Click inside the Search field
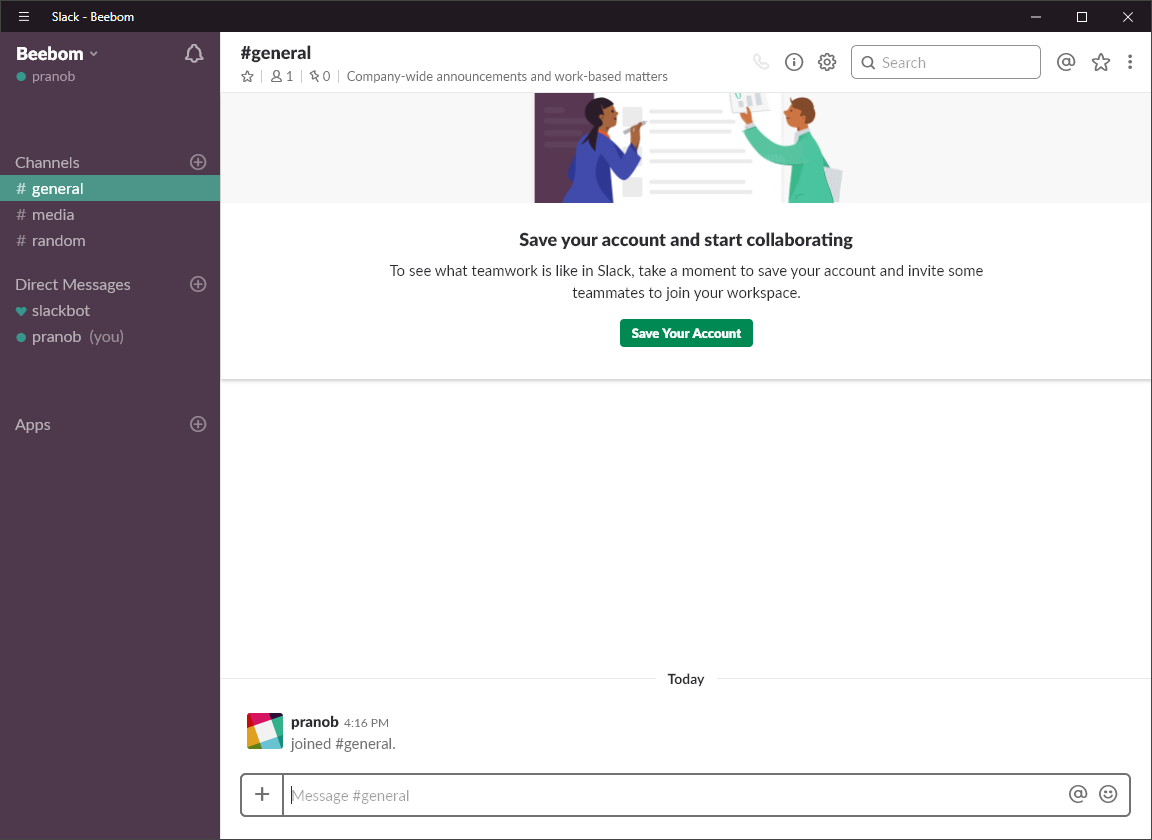 [x=946, y=62]
